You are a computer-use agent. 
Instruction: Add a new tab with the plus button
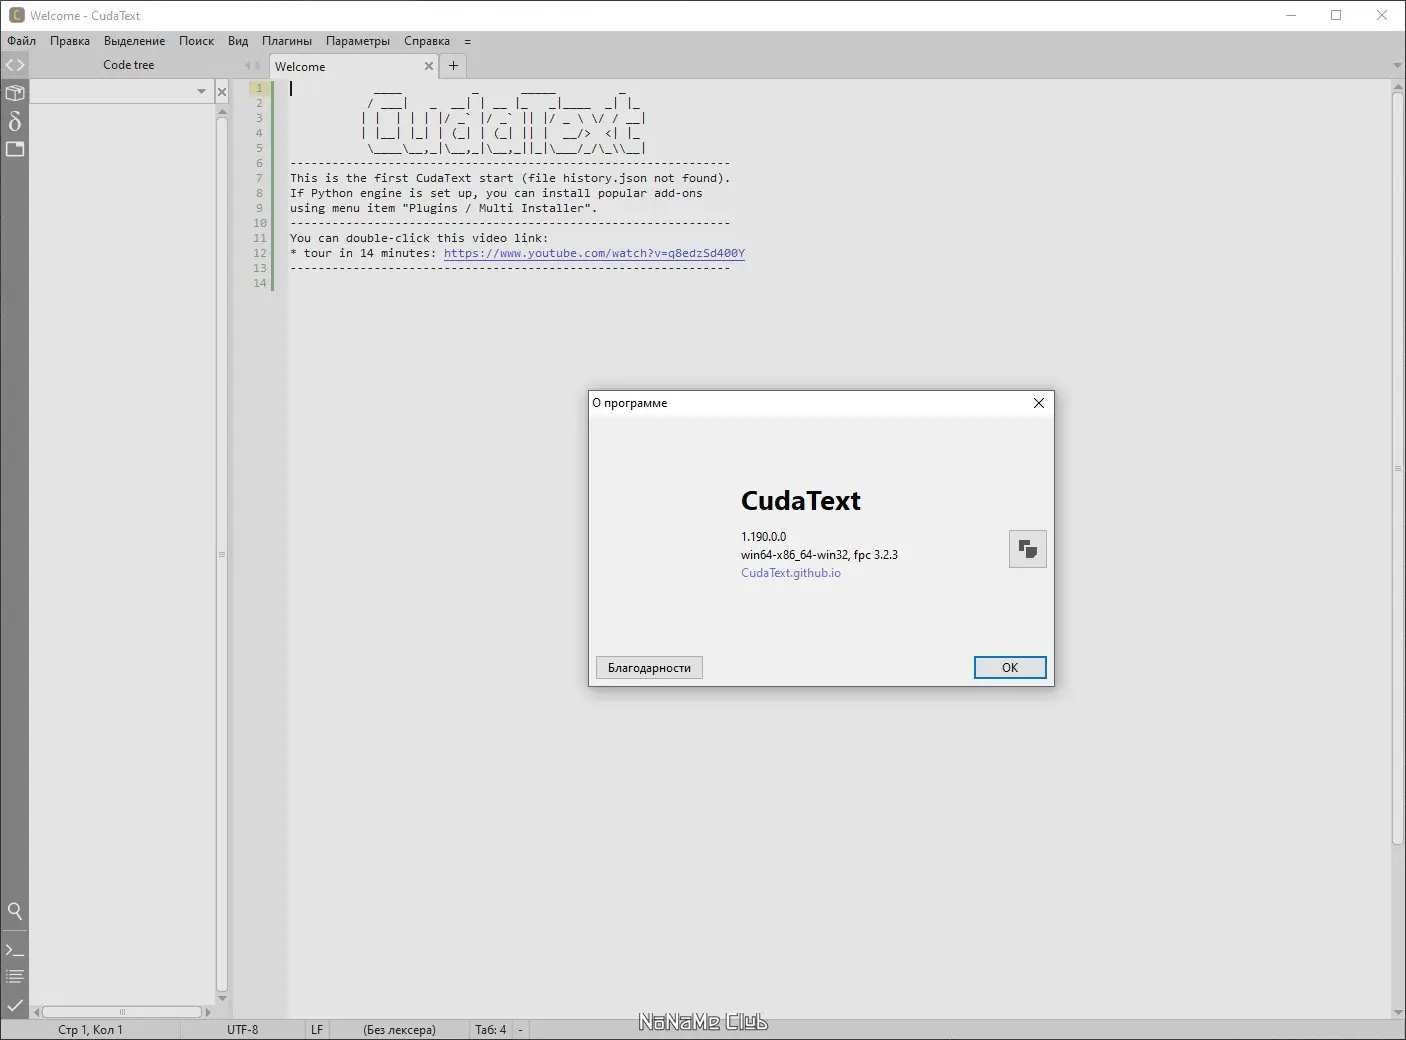click(x=453, y=66)
